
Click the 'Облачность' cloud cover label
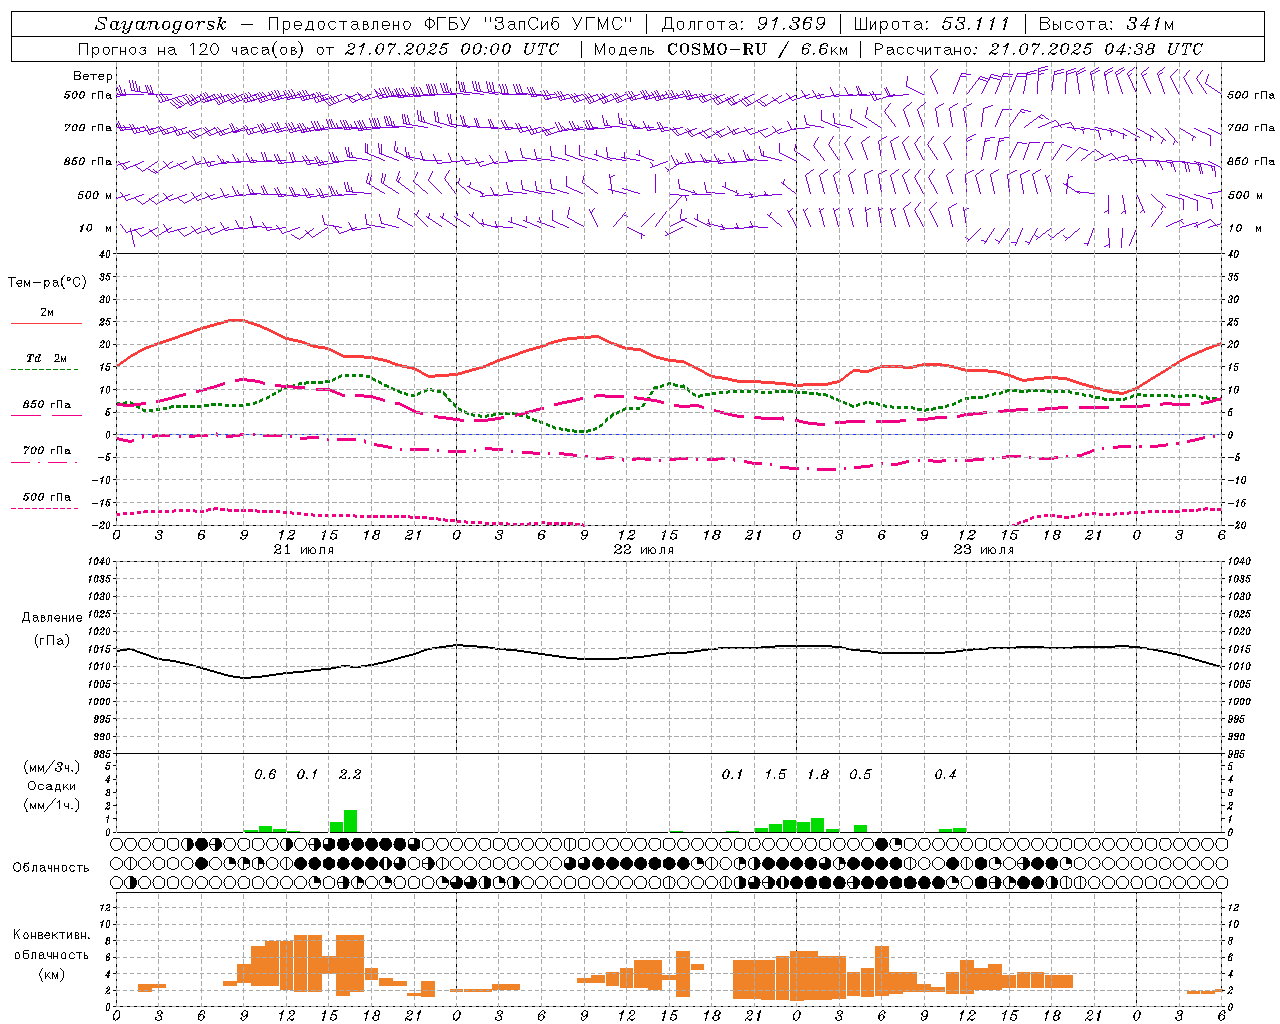(51, 868)
